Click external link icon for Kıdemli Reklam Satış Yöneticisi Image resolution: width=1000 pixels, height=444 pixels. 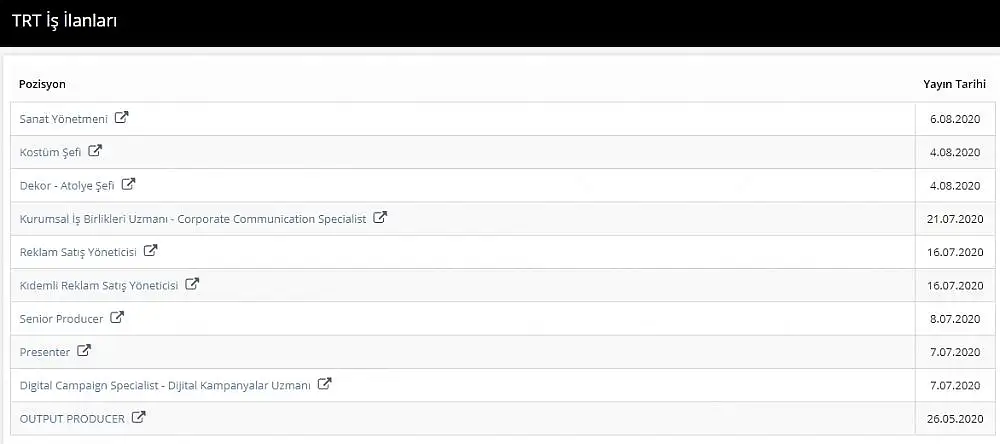[192, 285]
